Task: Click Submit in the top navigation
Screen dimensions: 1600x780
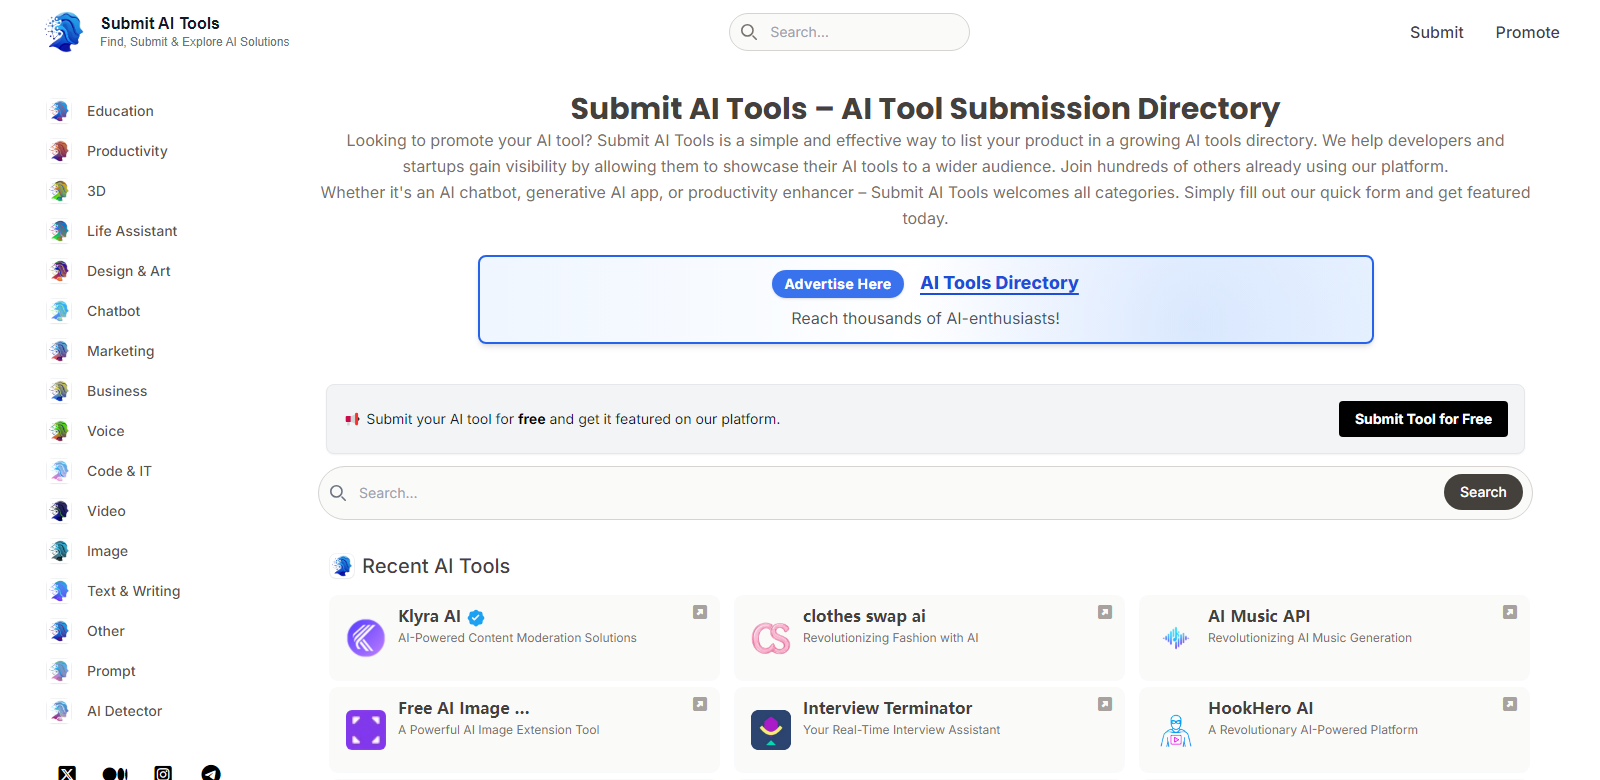Action: [x=1437, y=32]
